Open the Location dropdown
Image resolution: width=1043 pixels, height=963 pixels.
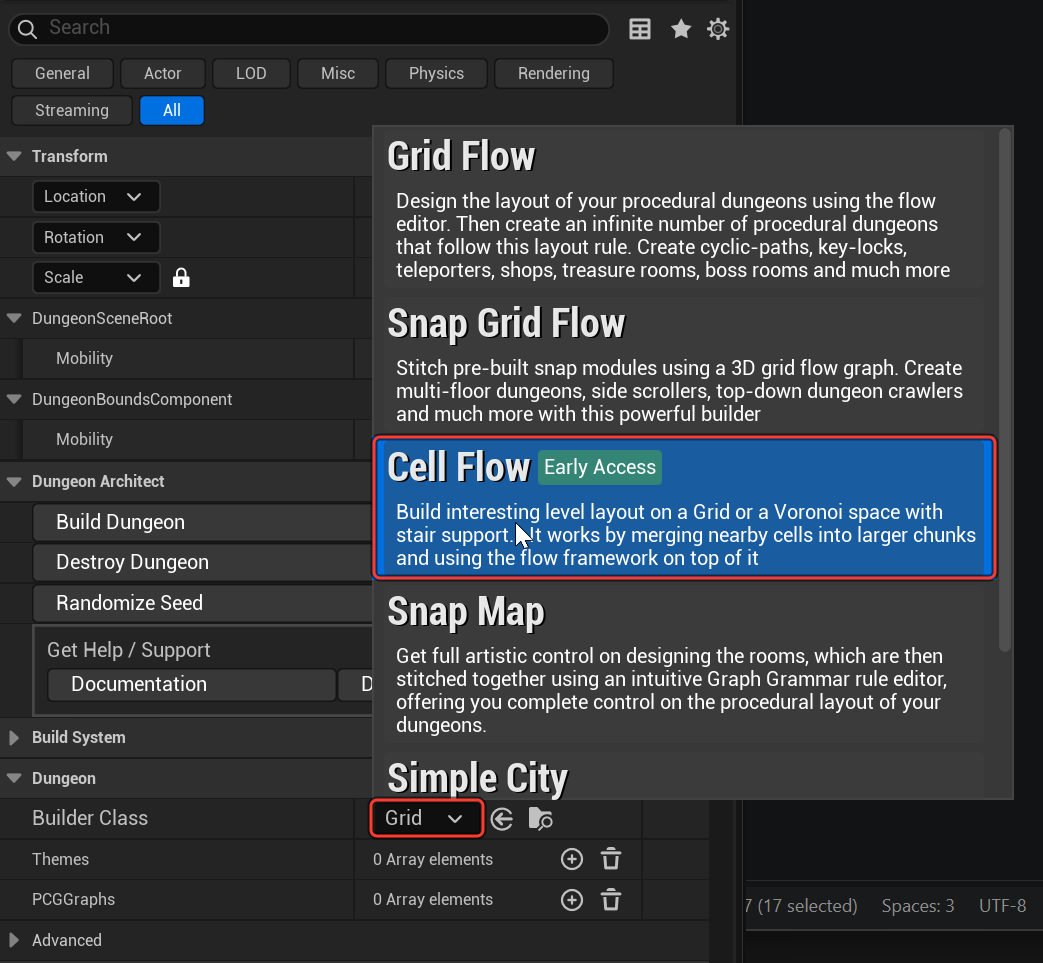click(96, 197)
